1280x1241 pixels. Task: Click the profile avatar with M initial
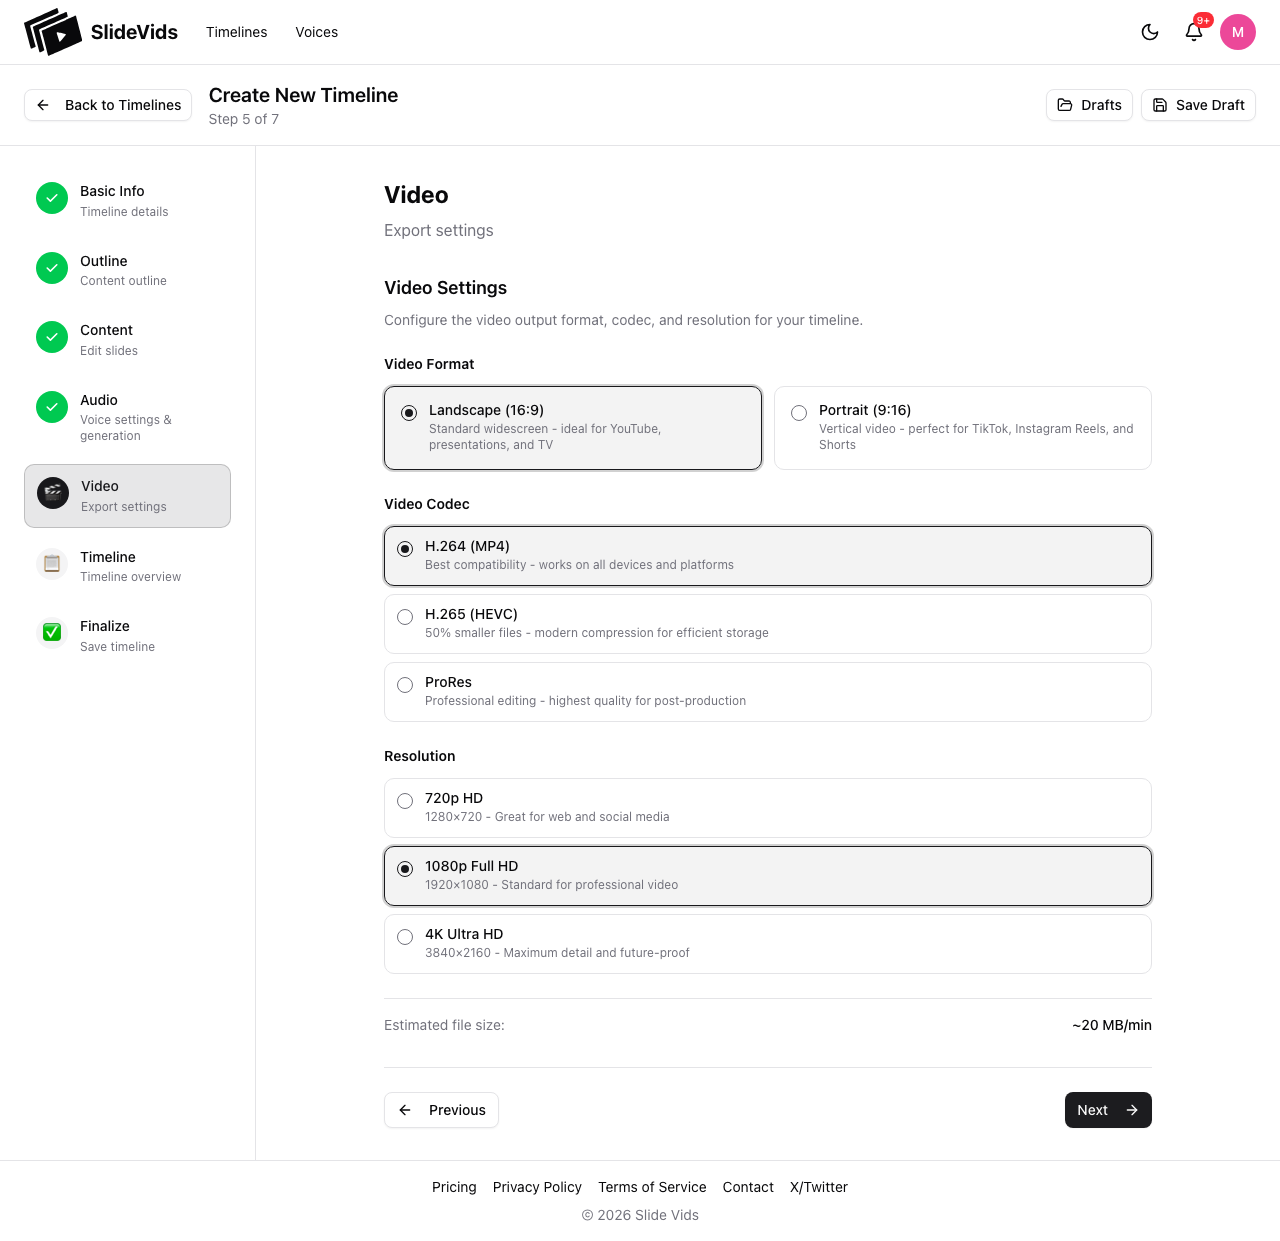pos(1237,31)
